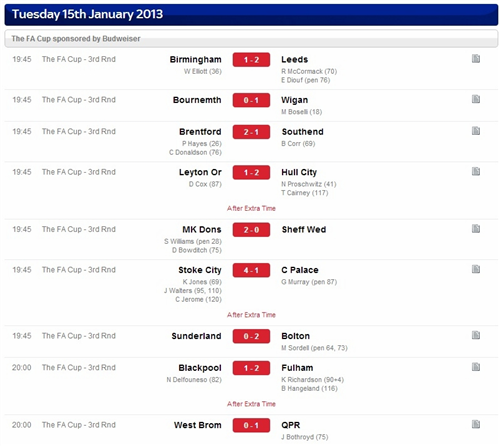
Task: Select the 4-1 Stoke City score box
Action: click(x=251, y=270)
